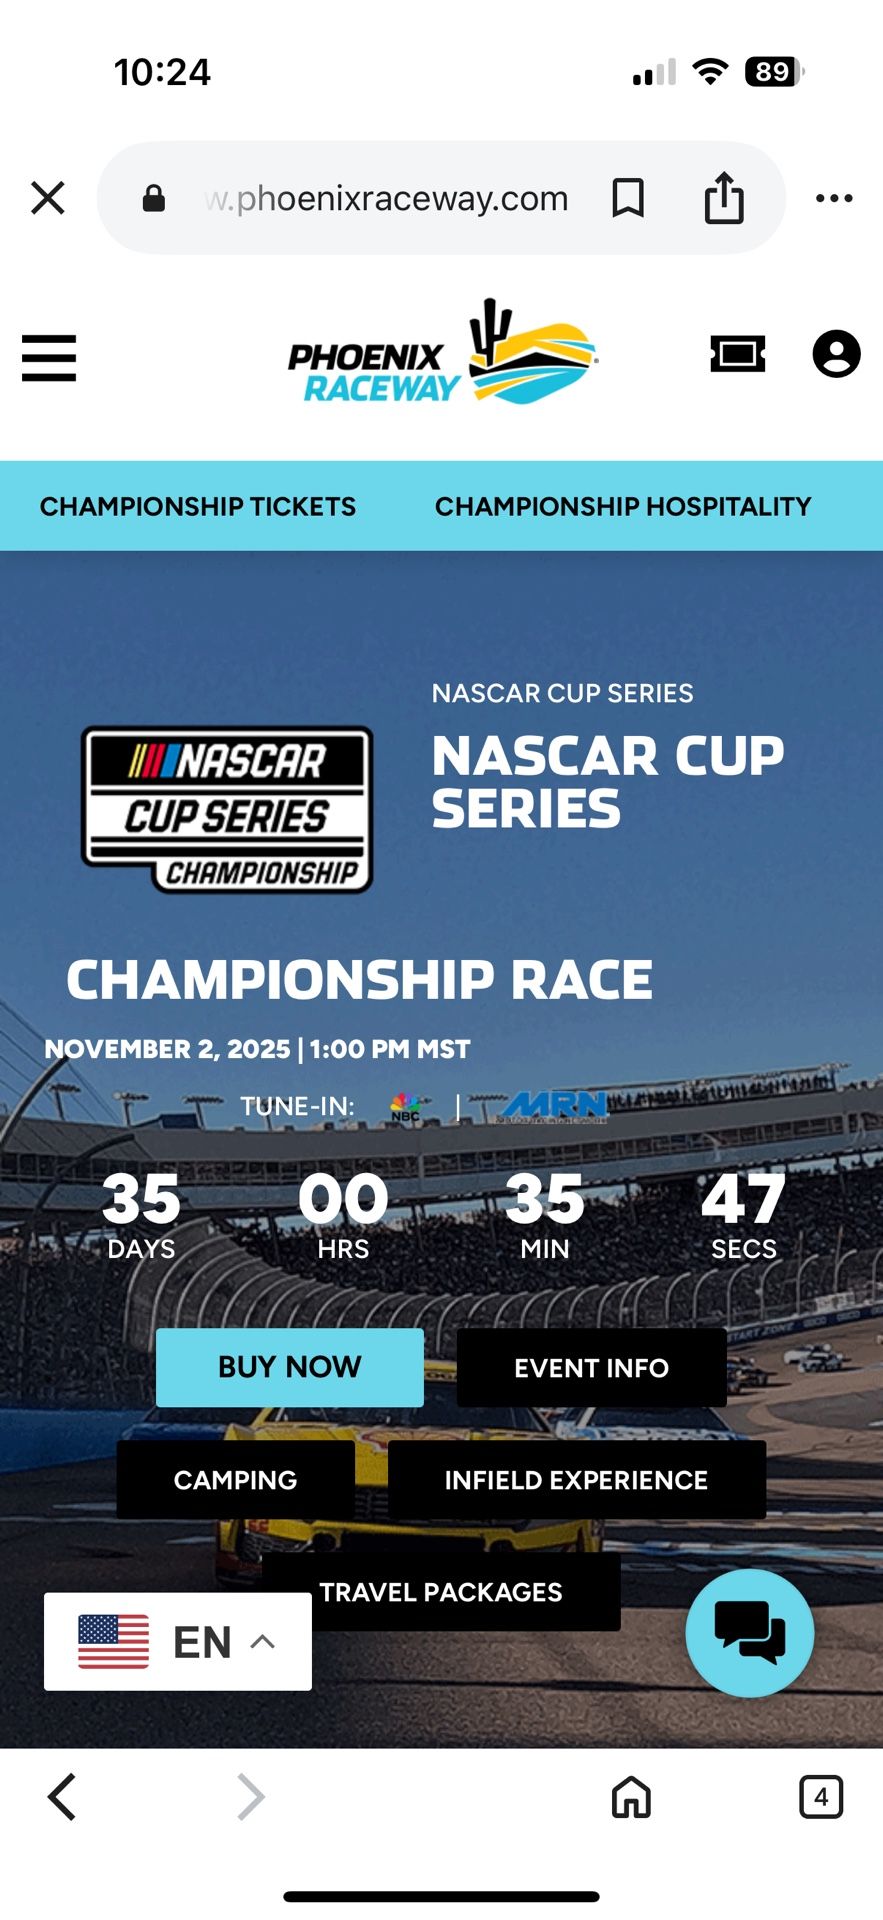This screenshot has height=1920, width=883.
Task: Open the user account profile icon
Action: click(836, 354)
